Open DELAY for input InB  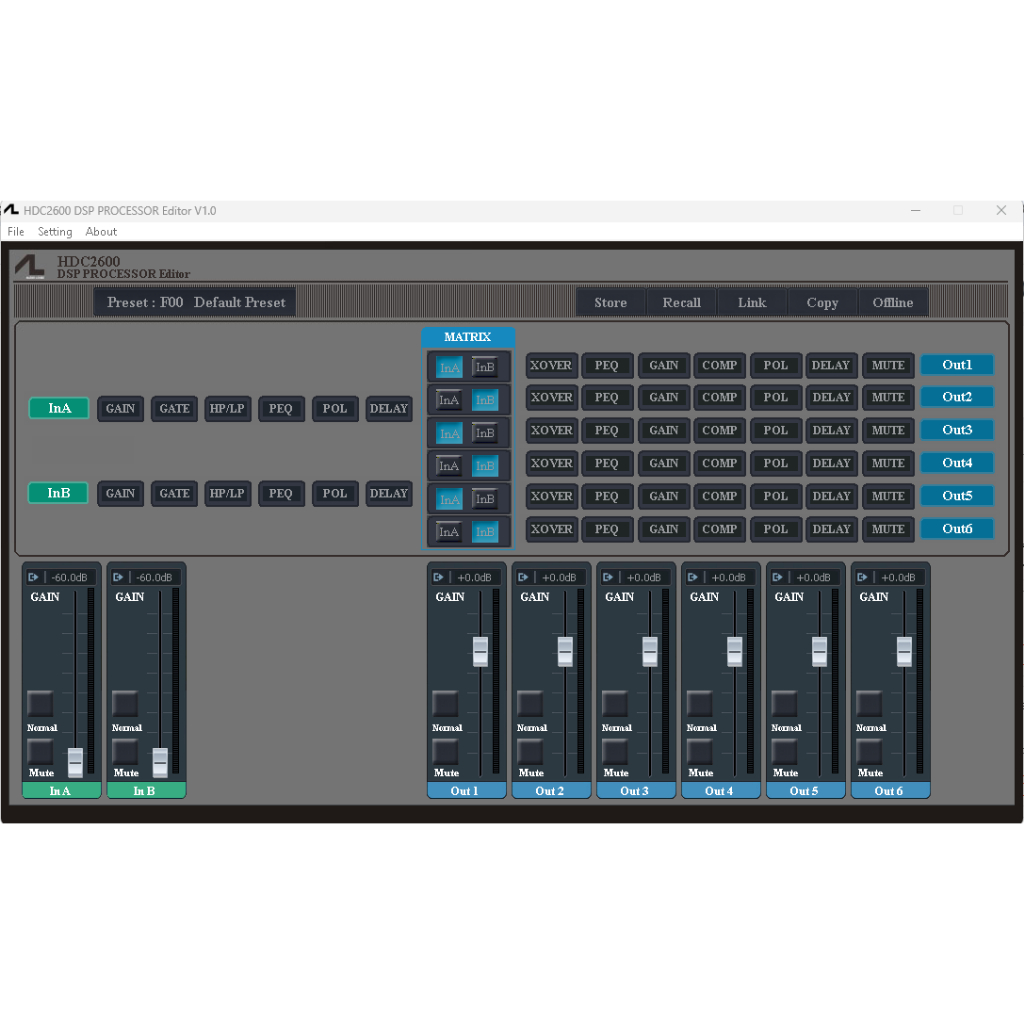click(x=389, y=494)
